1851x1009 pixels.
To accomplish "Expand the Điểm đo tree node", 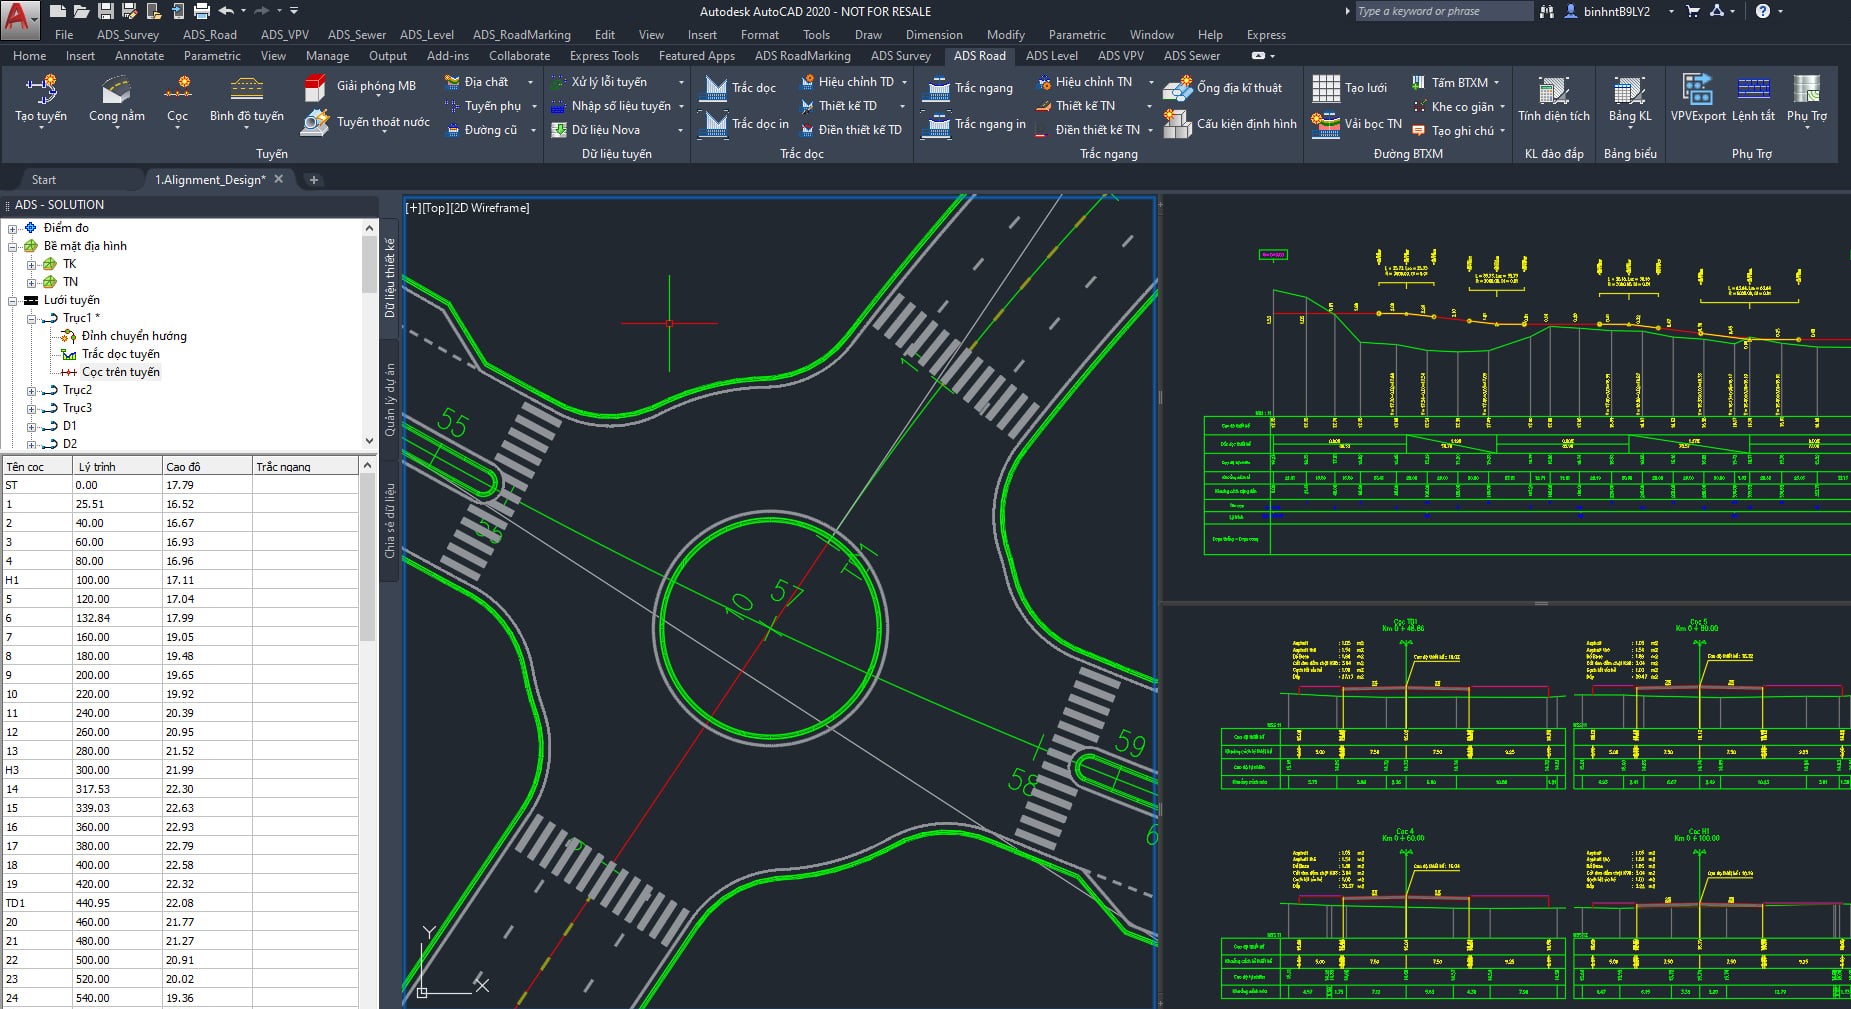I will pyautogui.click(x=13, y=229).
